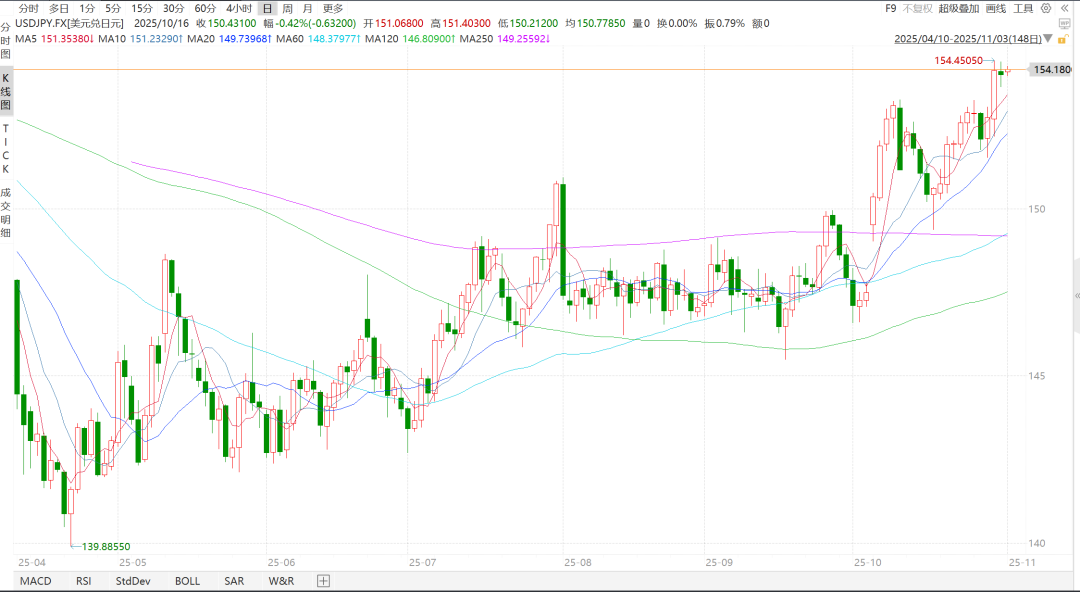Show the RSI indicator
Viewport: 1080px width, 592px height.
pos(83,581)
